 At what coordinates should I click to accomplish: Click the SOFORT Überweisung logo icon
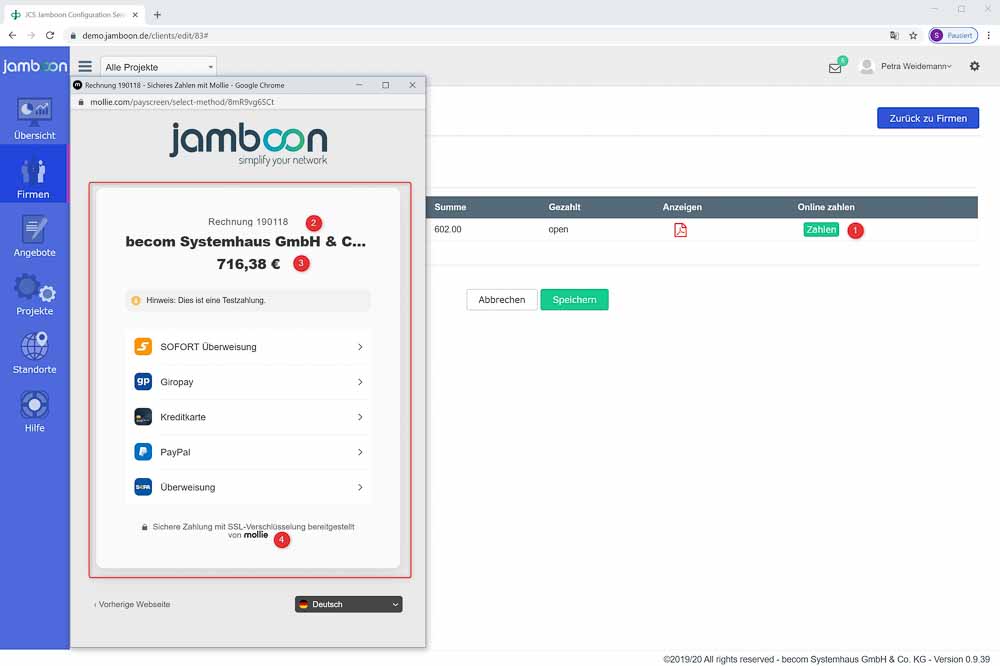tap(143, 346)
